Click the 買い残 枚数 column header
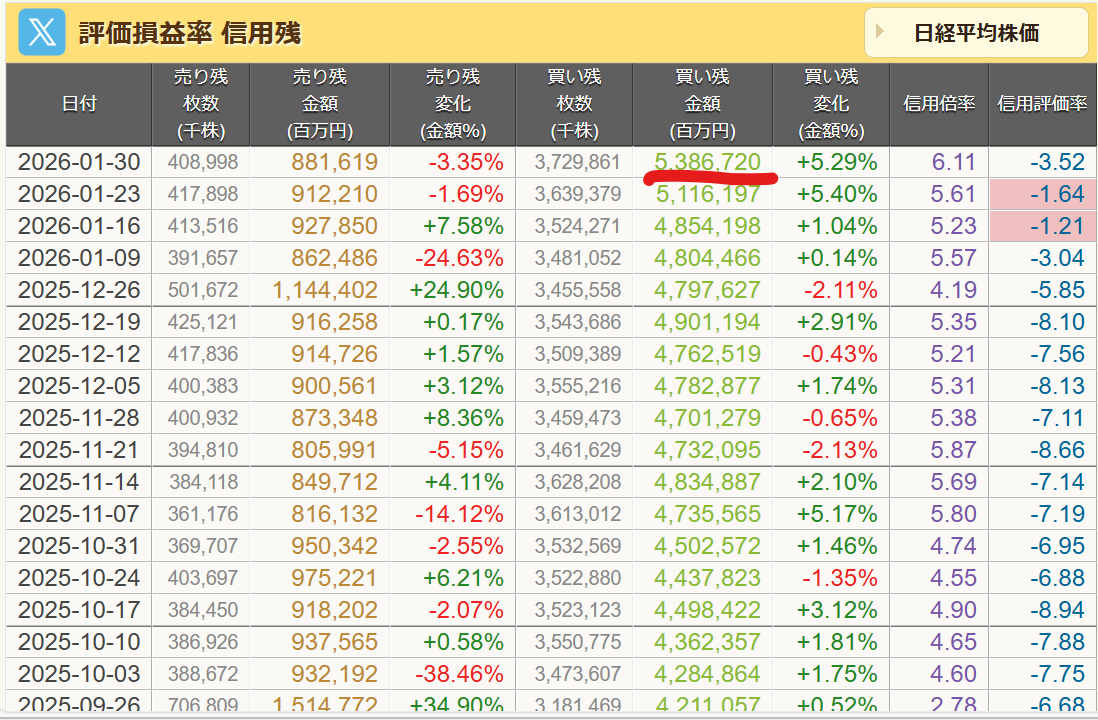1098x720 pixels. click(574, 104)
